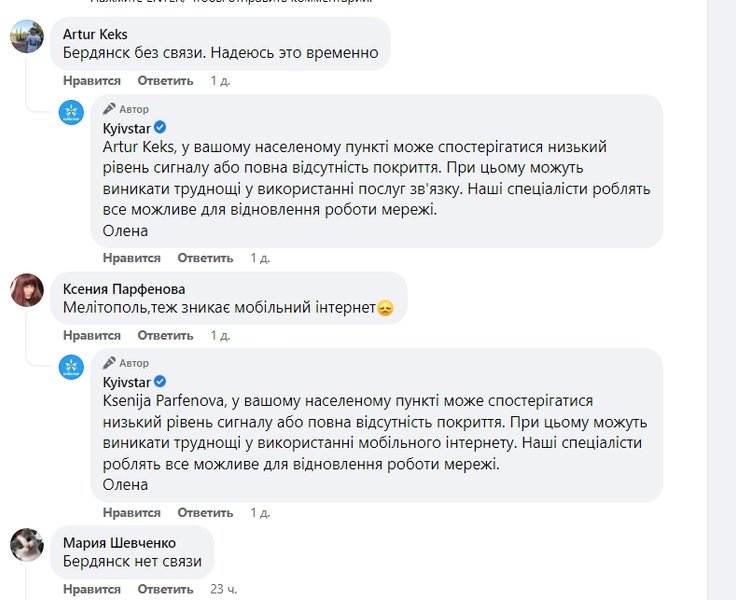
Task: Like first Kyivstar reply
Action: tap(131, 258)
